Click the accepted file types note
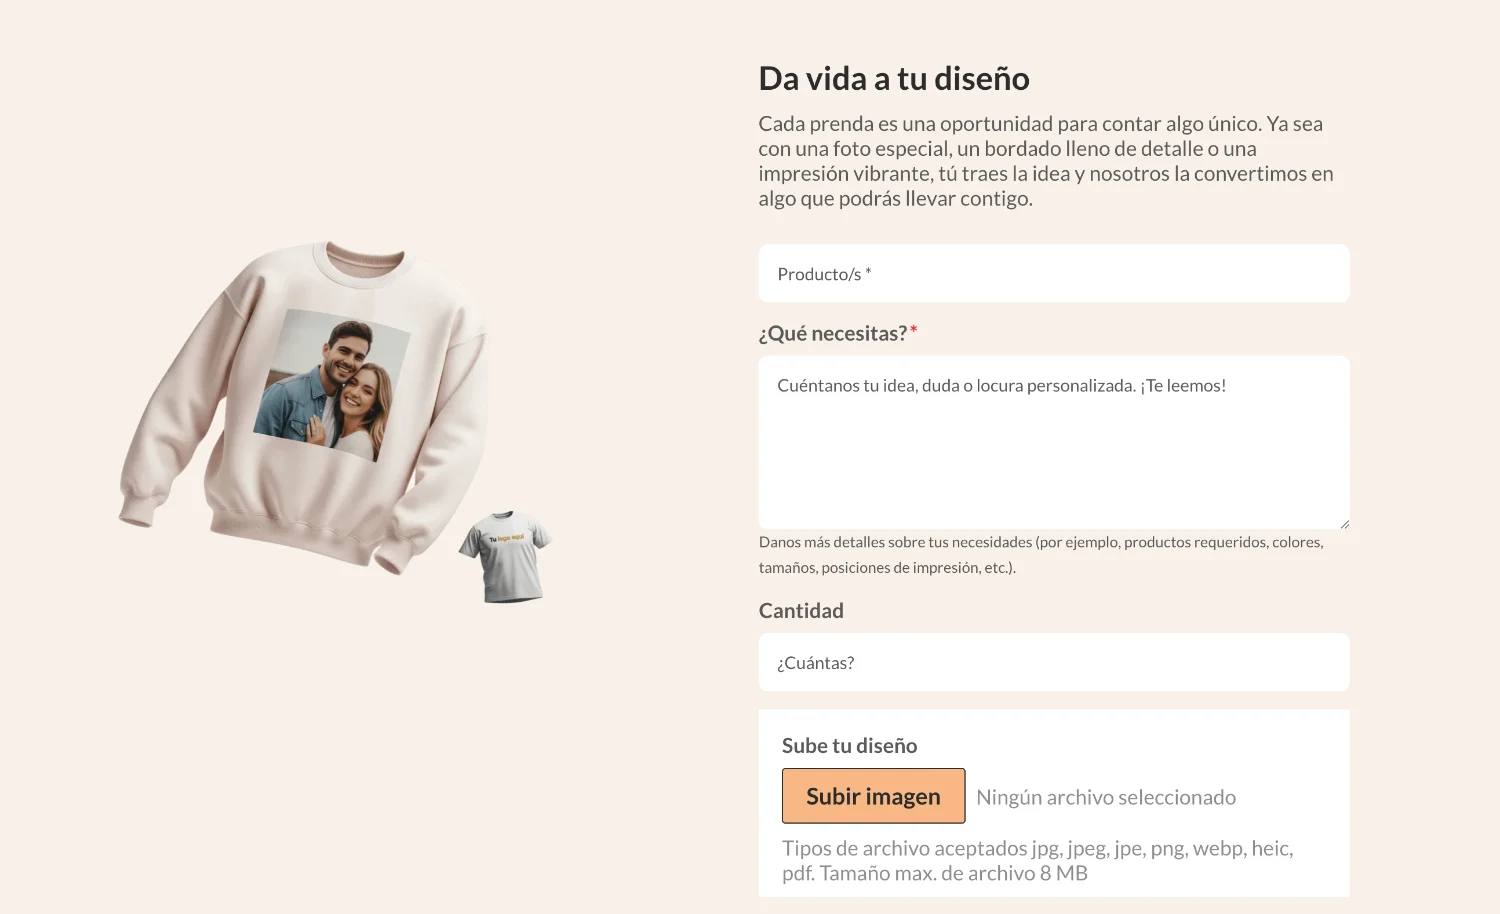The width and height of the screenshot is (1500, 914). (x=1038, y=860)
